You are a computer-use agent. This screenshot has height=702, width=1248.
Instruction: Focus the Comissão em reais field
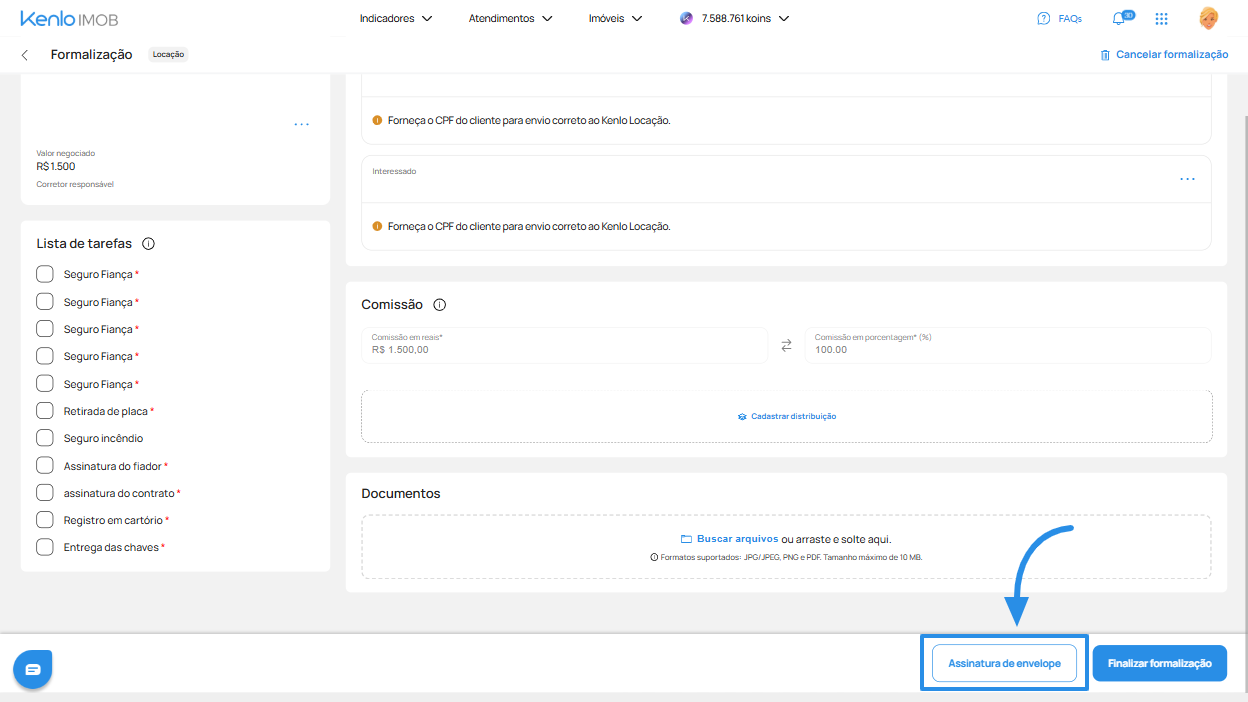(x=564, y=345)
